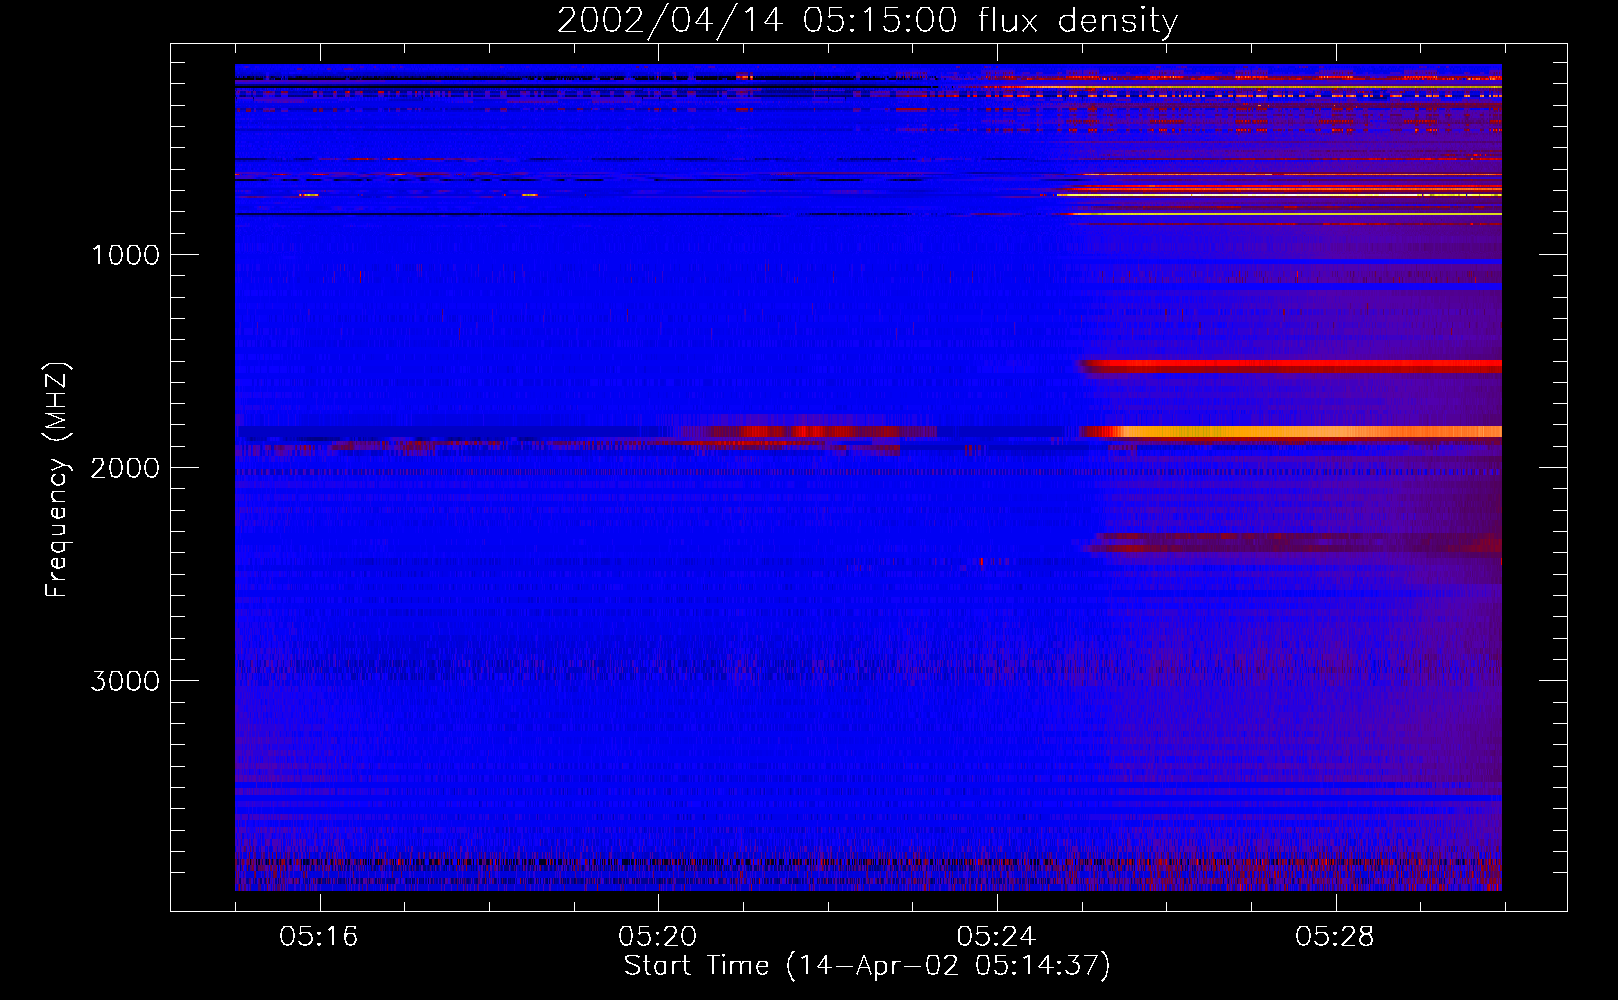Click the 'Start Time (14-Apr-02 05:14:37)' axis title

coord(867,966)
